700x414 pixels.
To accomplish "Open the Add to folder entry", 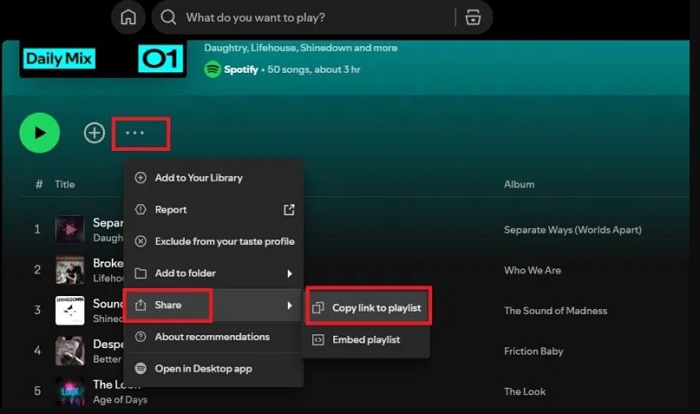I will [x=213, y=273].
